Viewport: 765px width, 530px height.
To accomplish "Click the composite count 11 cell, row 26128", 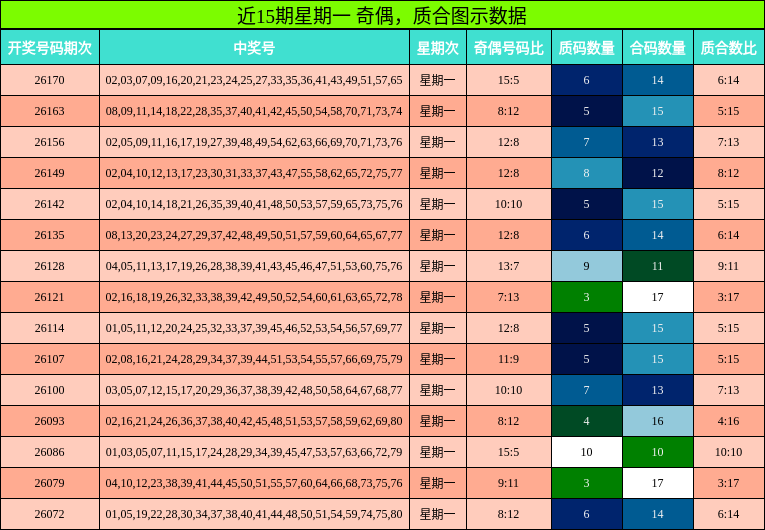I will (x=658, y=266).
